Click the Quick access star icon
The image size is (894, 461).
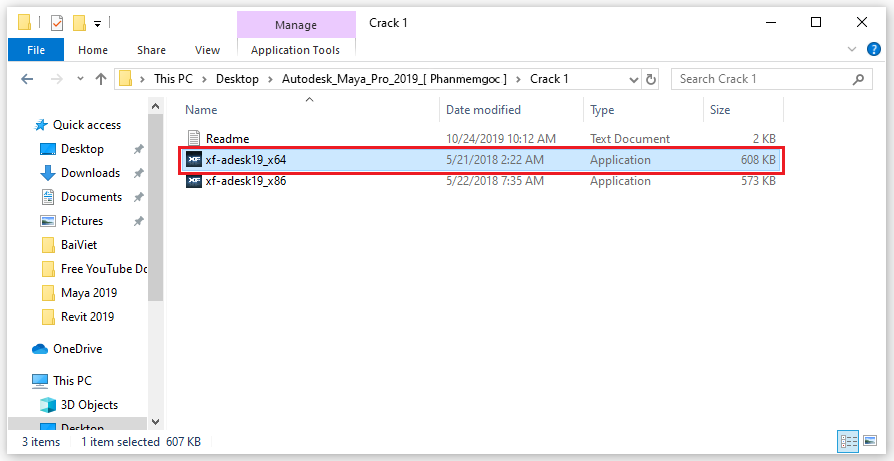pos(40,125)
